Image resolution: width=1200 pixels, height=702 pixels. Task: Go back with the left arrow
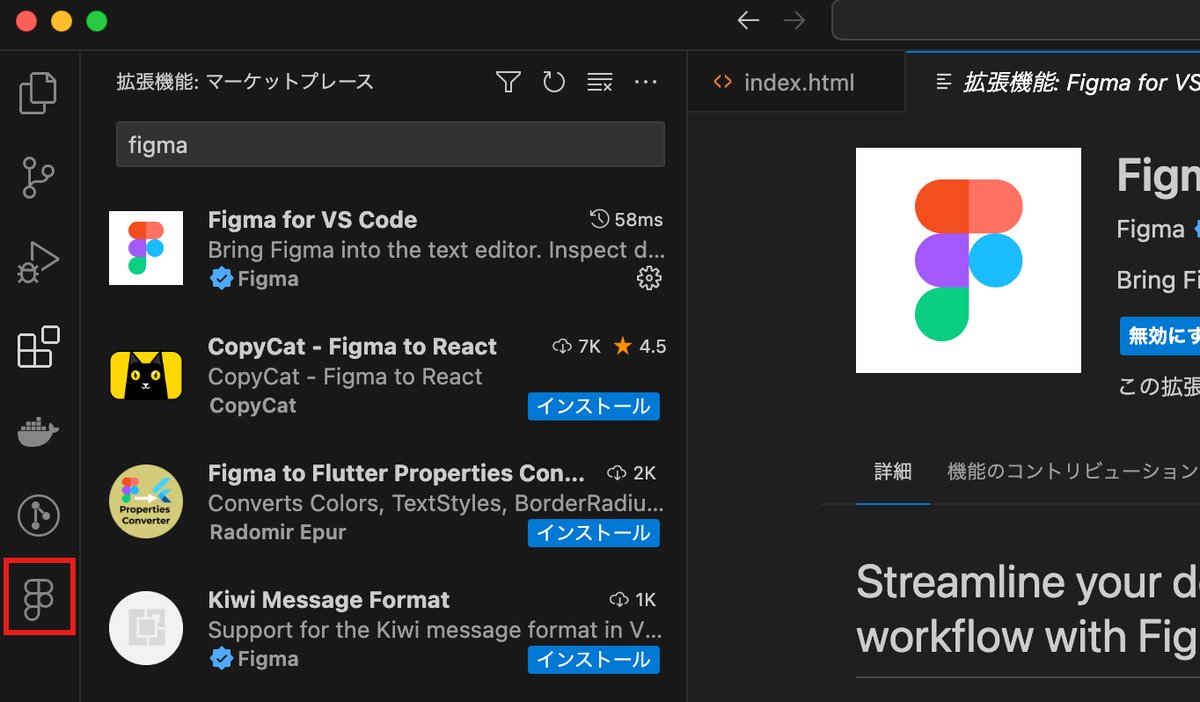748,21
